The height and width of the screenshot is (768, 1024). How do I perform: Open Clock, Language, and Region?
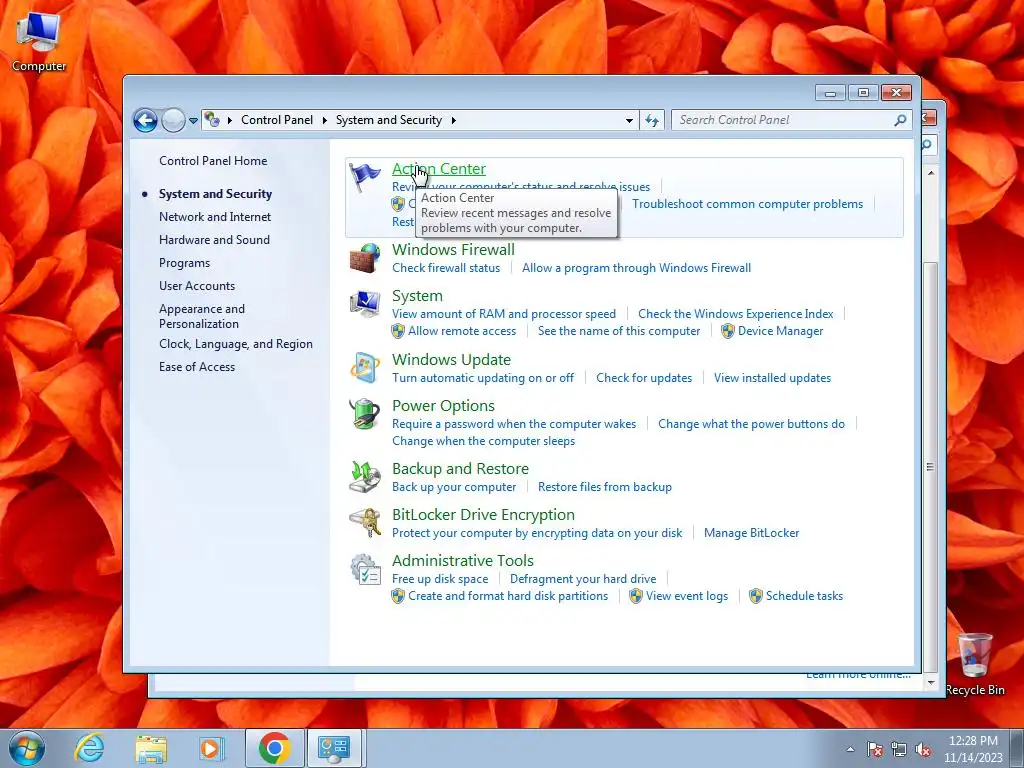[236, 344]
